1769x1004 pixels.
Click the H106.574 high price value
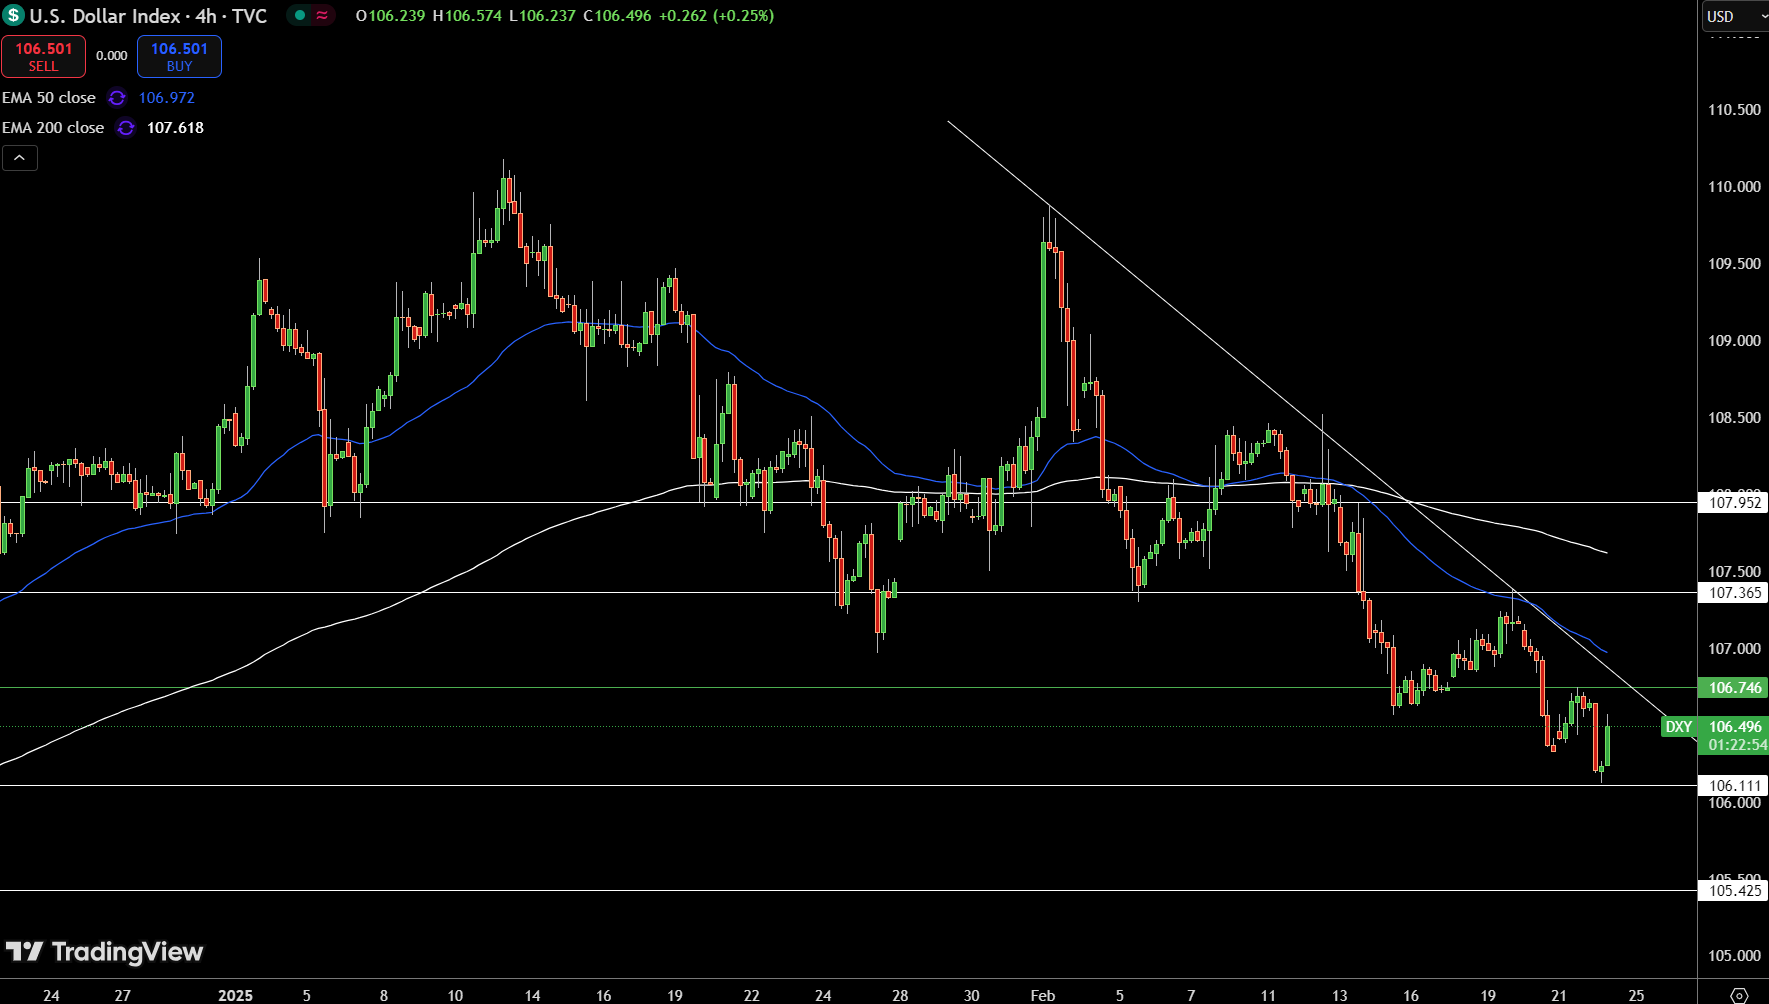[x=467, y=16]
